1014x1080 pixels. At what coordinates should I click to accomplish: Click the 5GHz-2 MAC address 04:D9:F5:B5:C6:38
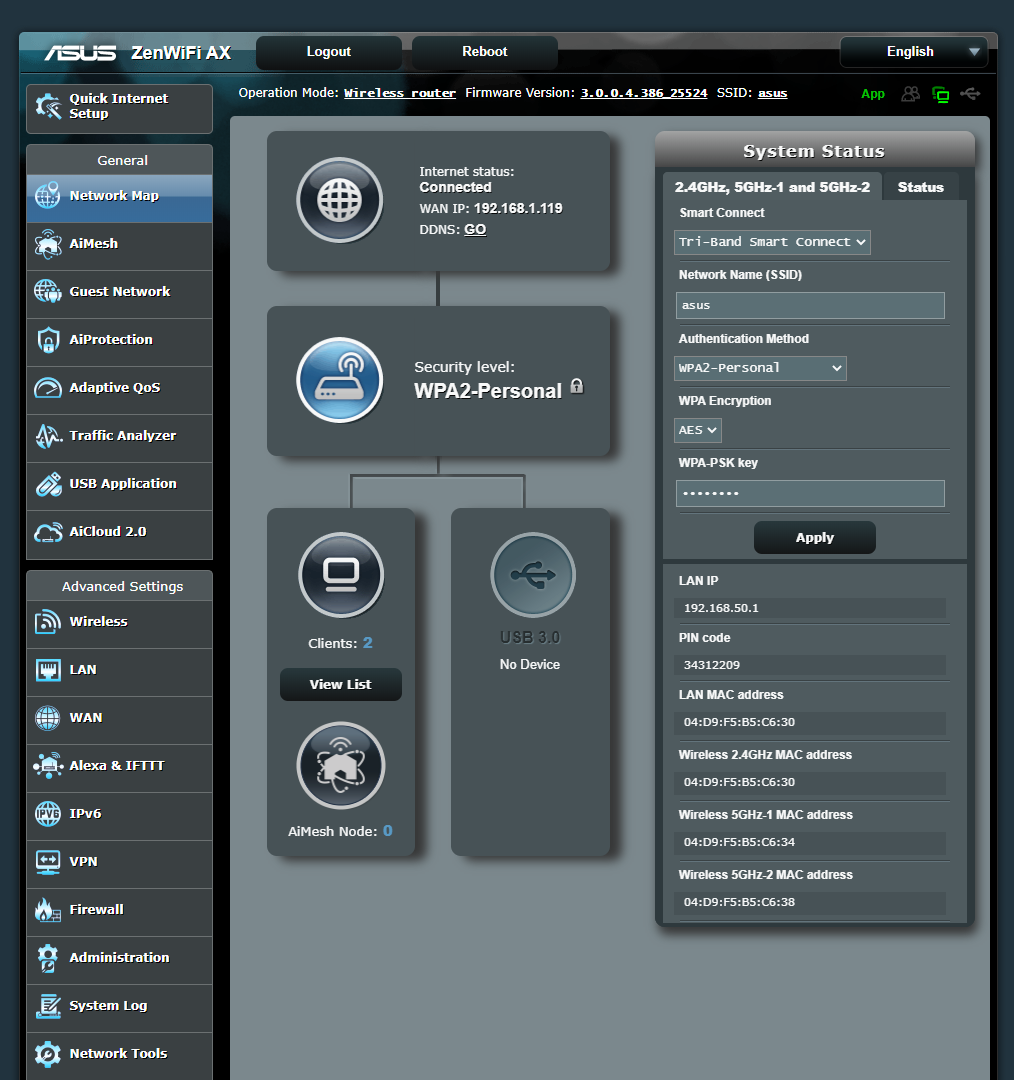pyautogui.click(x=739, y=902)
